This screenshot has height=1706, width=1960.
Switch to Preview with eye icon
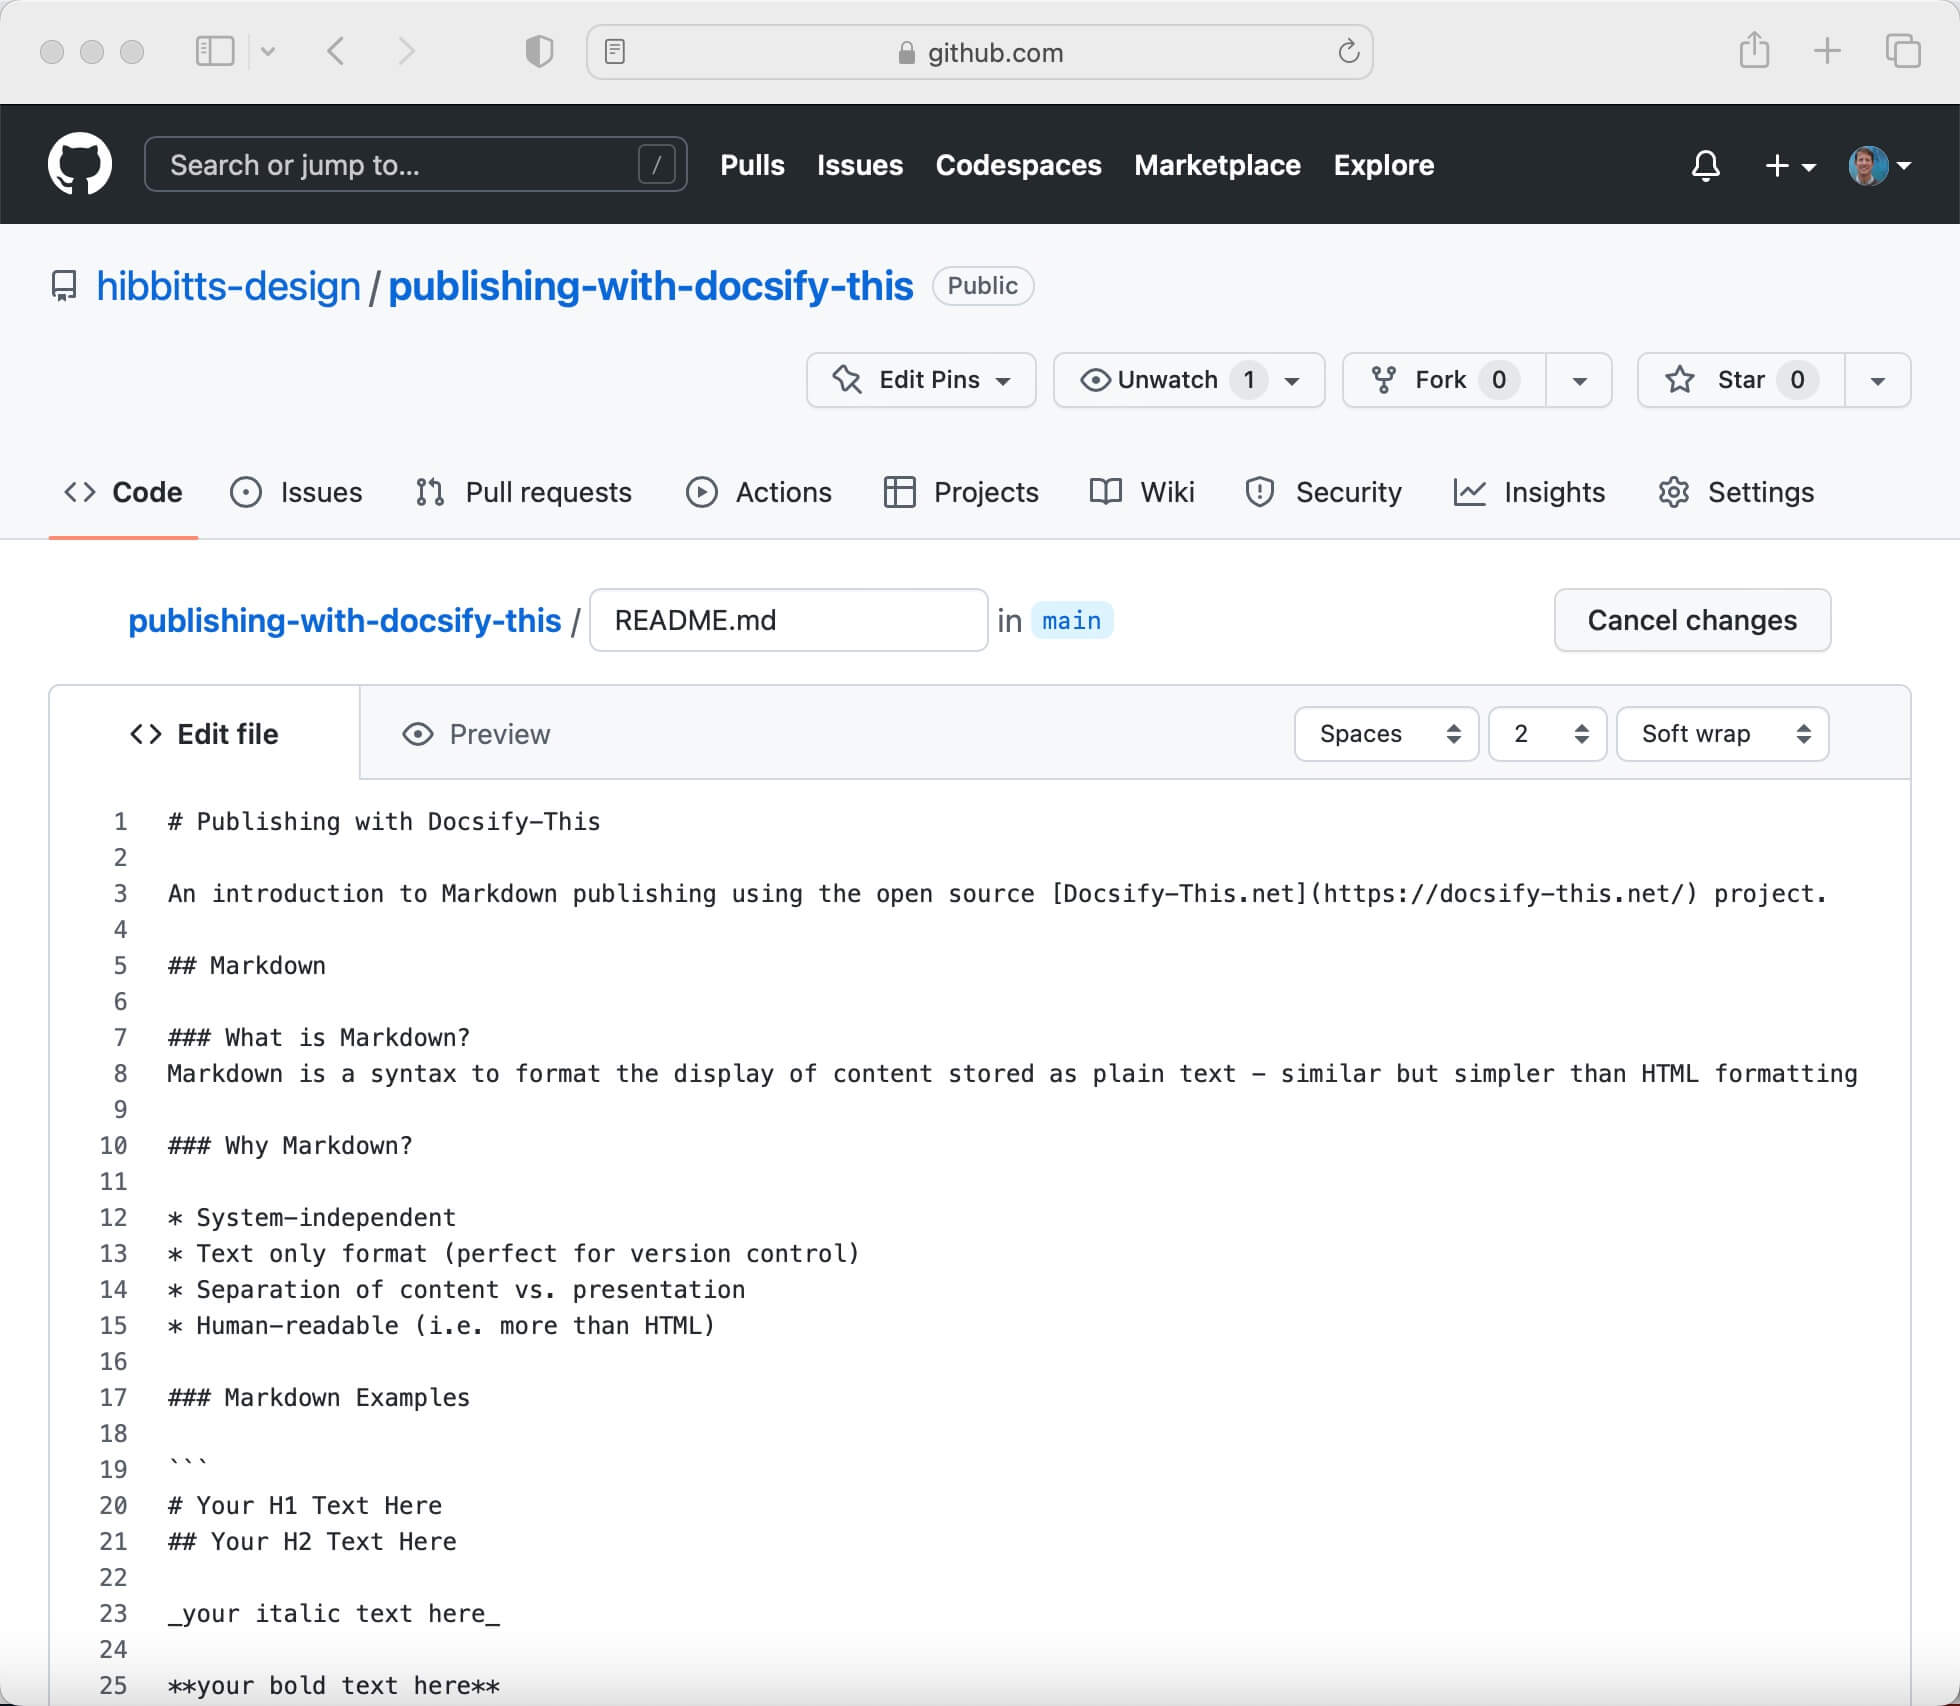coord(476,734)
